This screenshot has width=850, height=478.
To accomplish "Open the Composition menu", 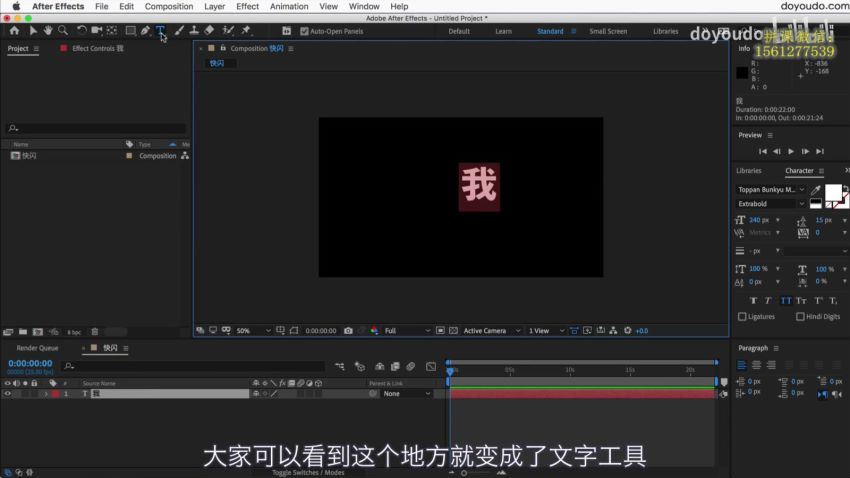I will tap(169, 7).
